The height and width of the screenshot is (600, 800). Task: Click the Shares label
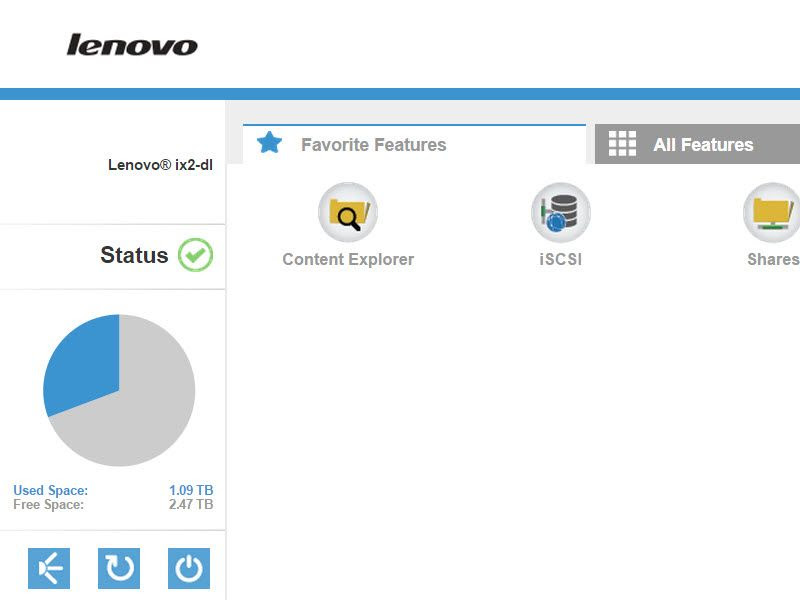pos(773,259)
